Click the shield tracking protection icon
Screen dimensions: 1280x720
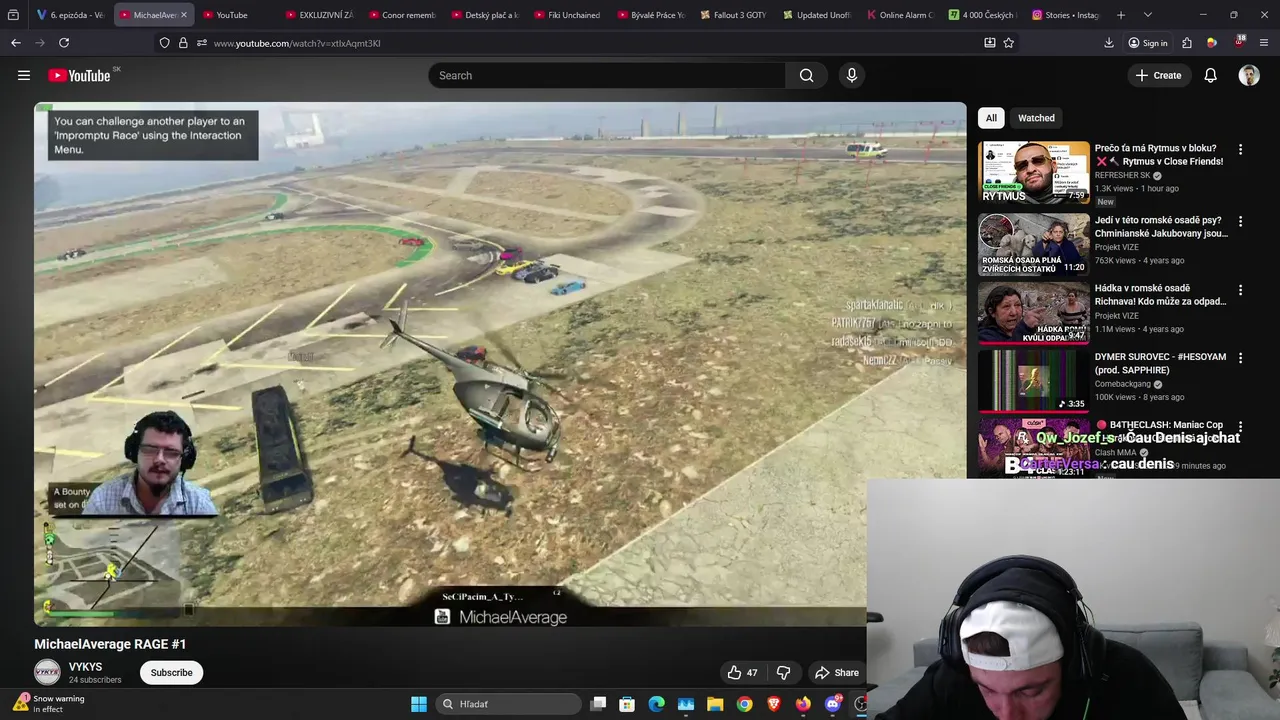[165, 43]
